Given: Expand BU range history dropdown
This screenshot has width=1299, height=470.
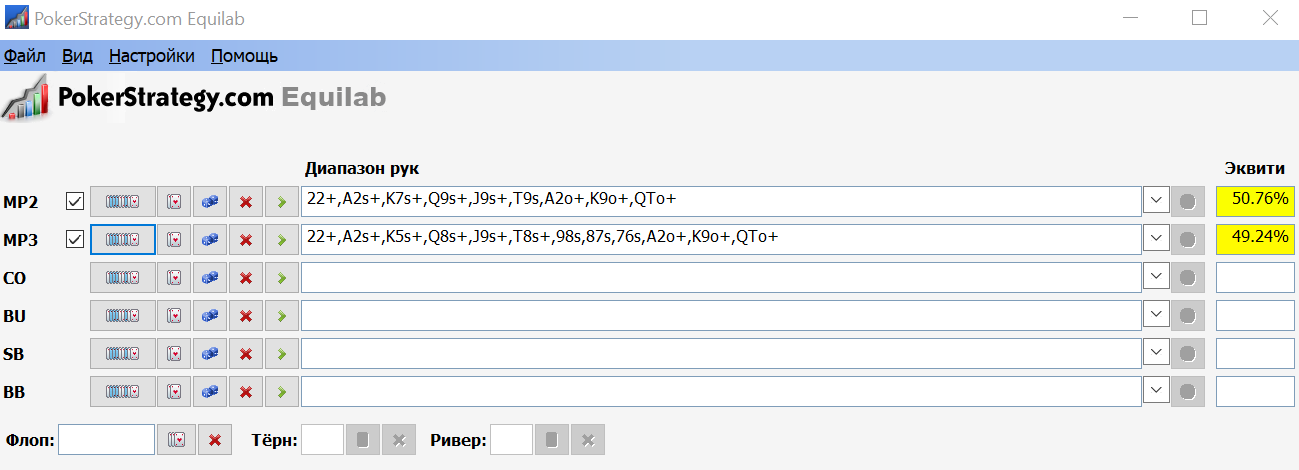Looking at the screenshot, I should [1156, 316].
